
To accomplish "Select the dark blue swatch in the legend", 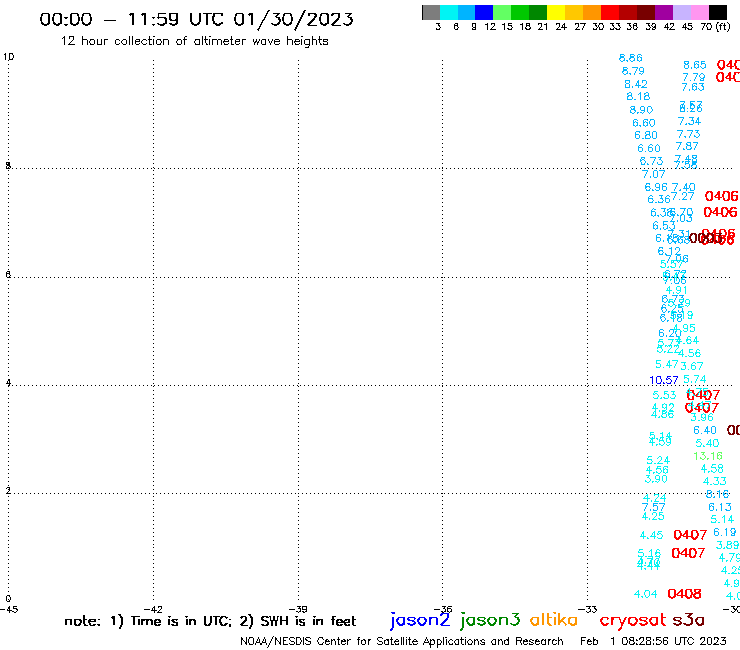I will [485, 12].
